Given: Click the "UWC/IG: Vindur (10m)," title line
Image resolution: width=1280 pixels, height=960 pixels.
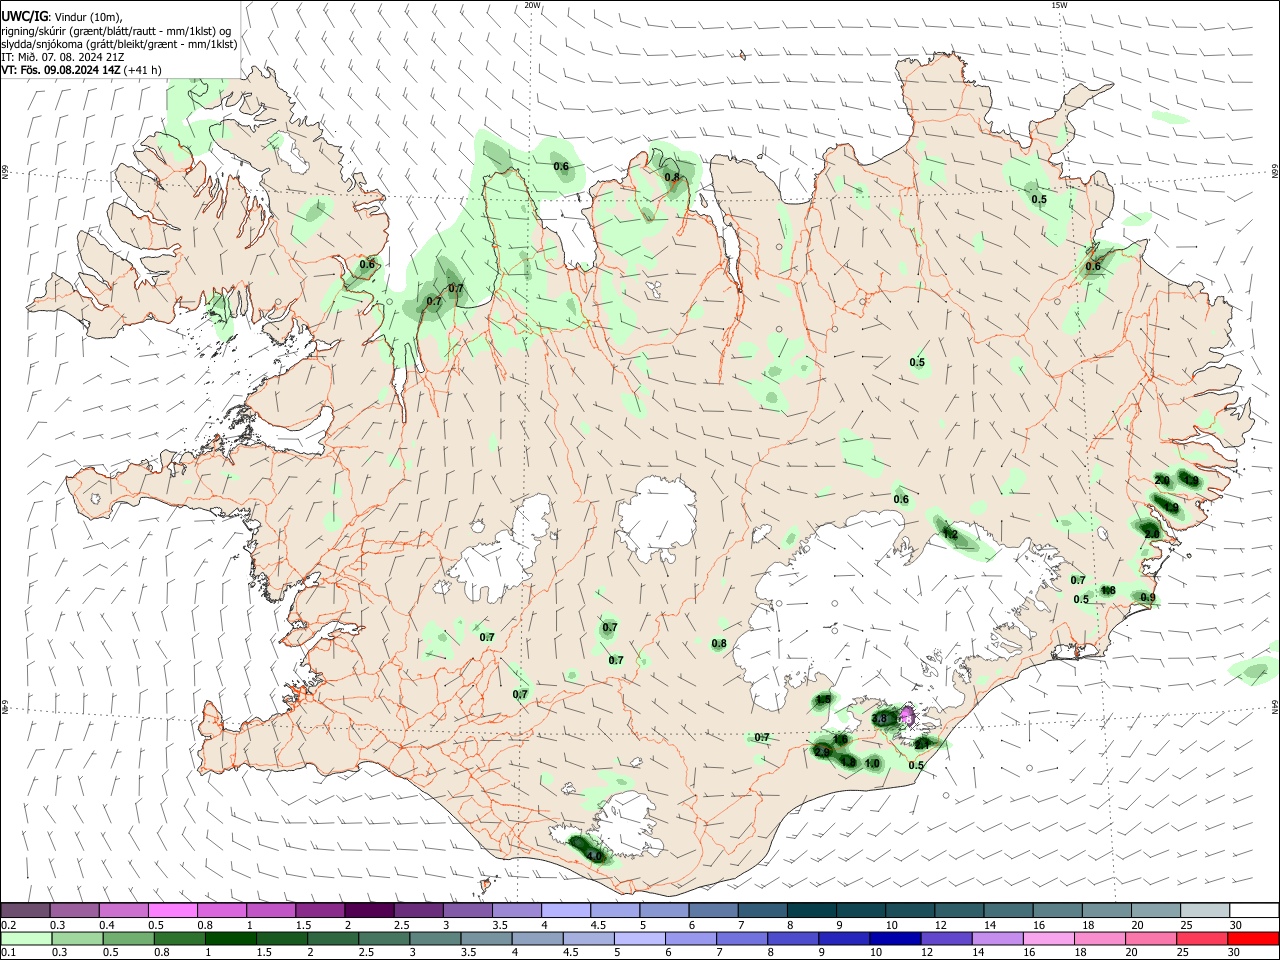Looking at the screenshot, I should (x=62, y=17).
